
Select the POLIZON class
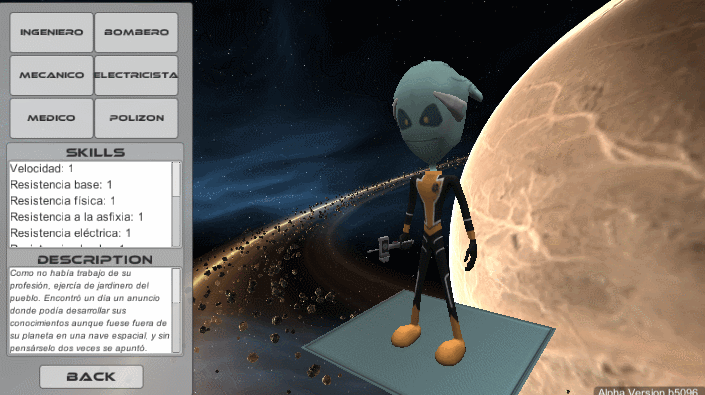[136, 118]
